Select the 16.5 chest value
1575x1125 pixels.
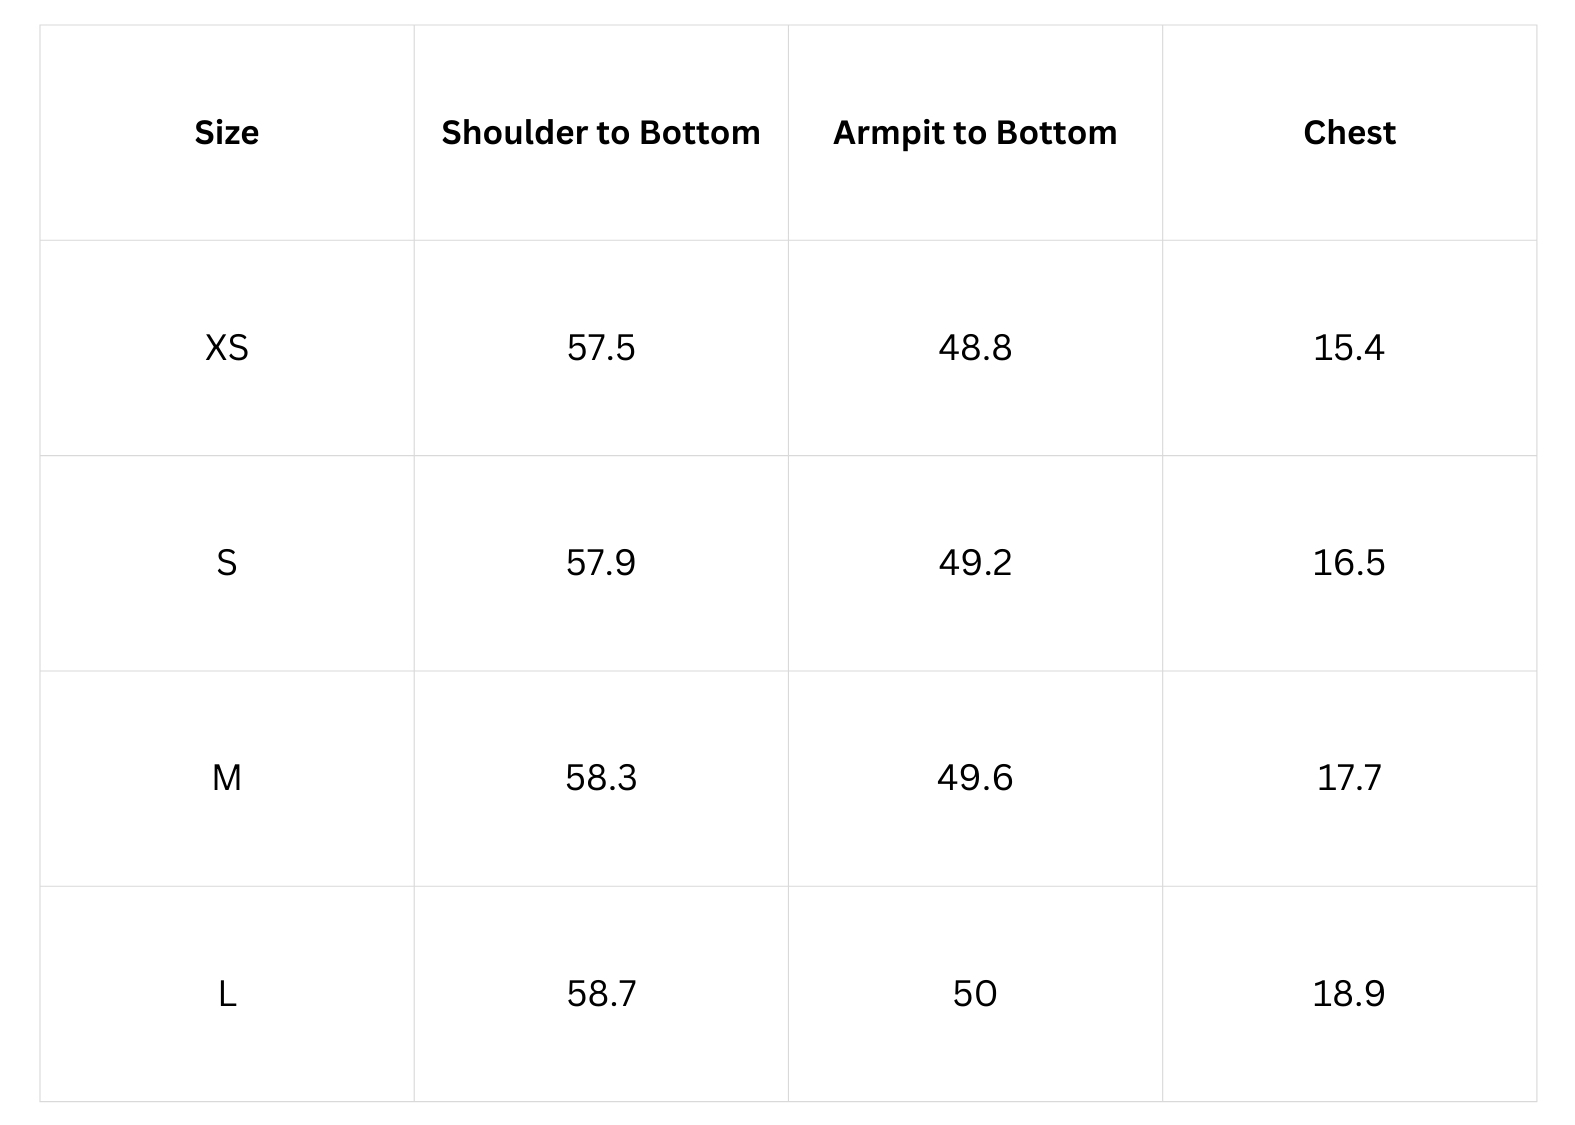coord(1349,563)
